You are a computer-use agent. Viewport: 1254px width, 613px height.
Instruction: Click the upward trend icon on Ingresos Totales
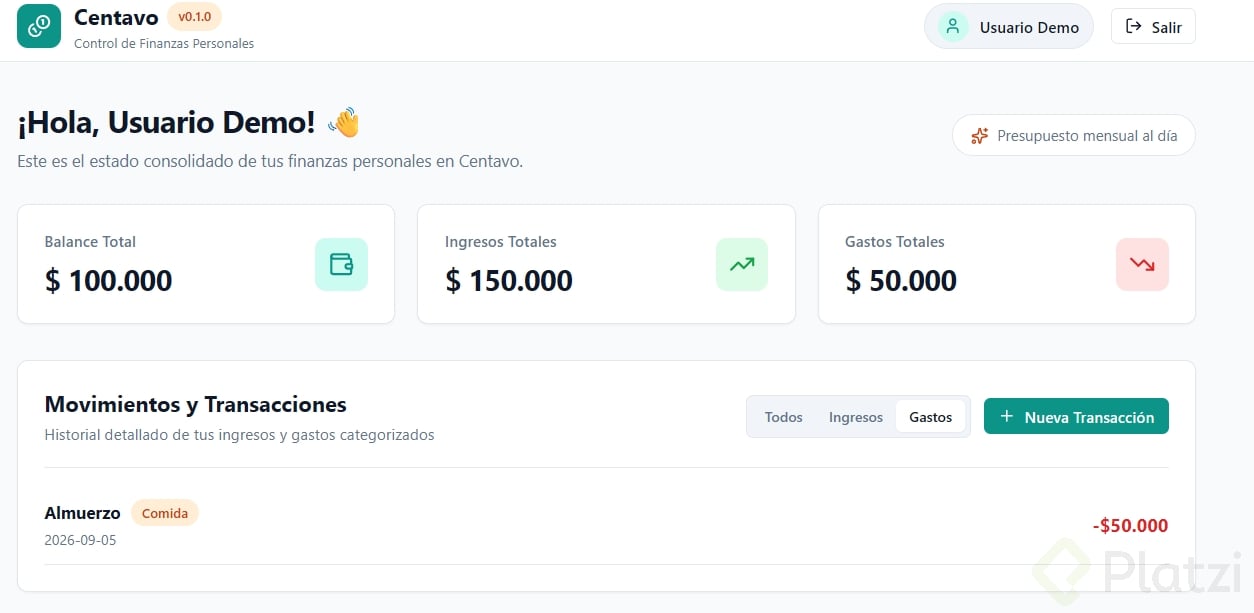tap(742, 264)
